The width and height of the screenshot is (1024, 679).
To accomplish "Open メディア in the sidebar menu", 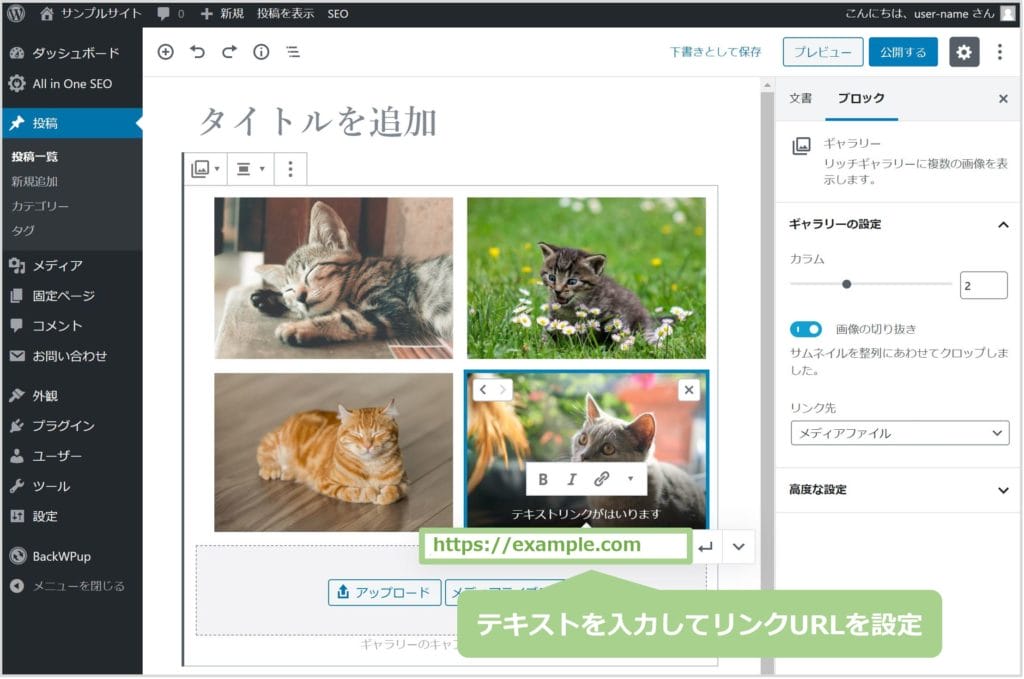I will tap(57, 266).
